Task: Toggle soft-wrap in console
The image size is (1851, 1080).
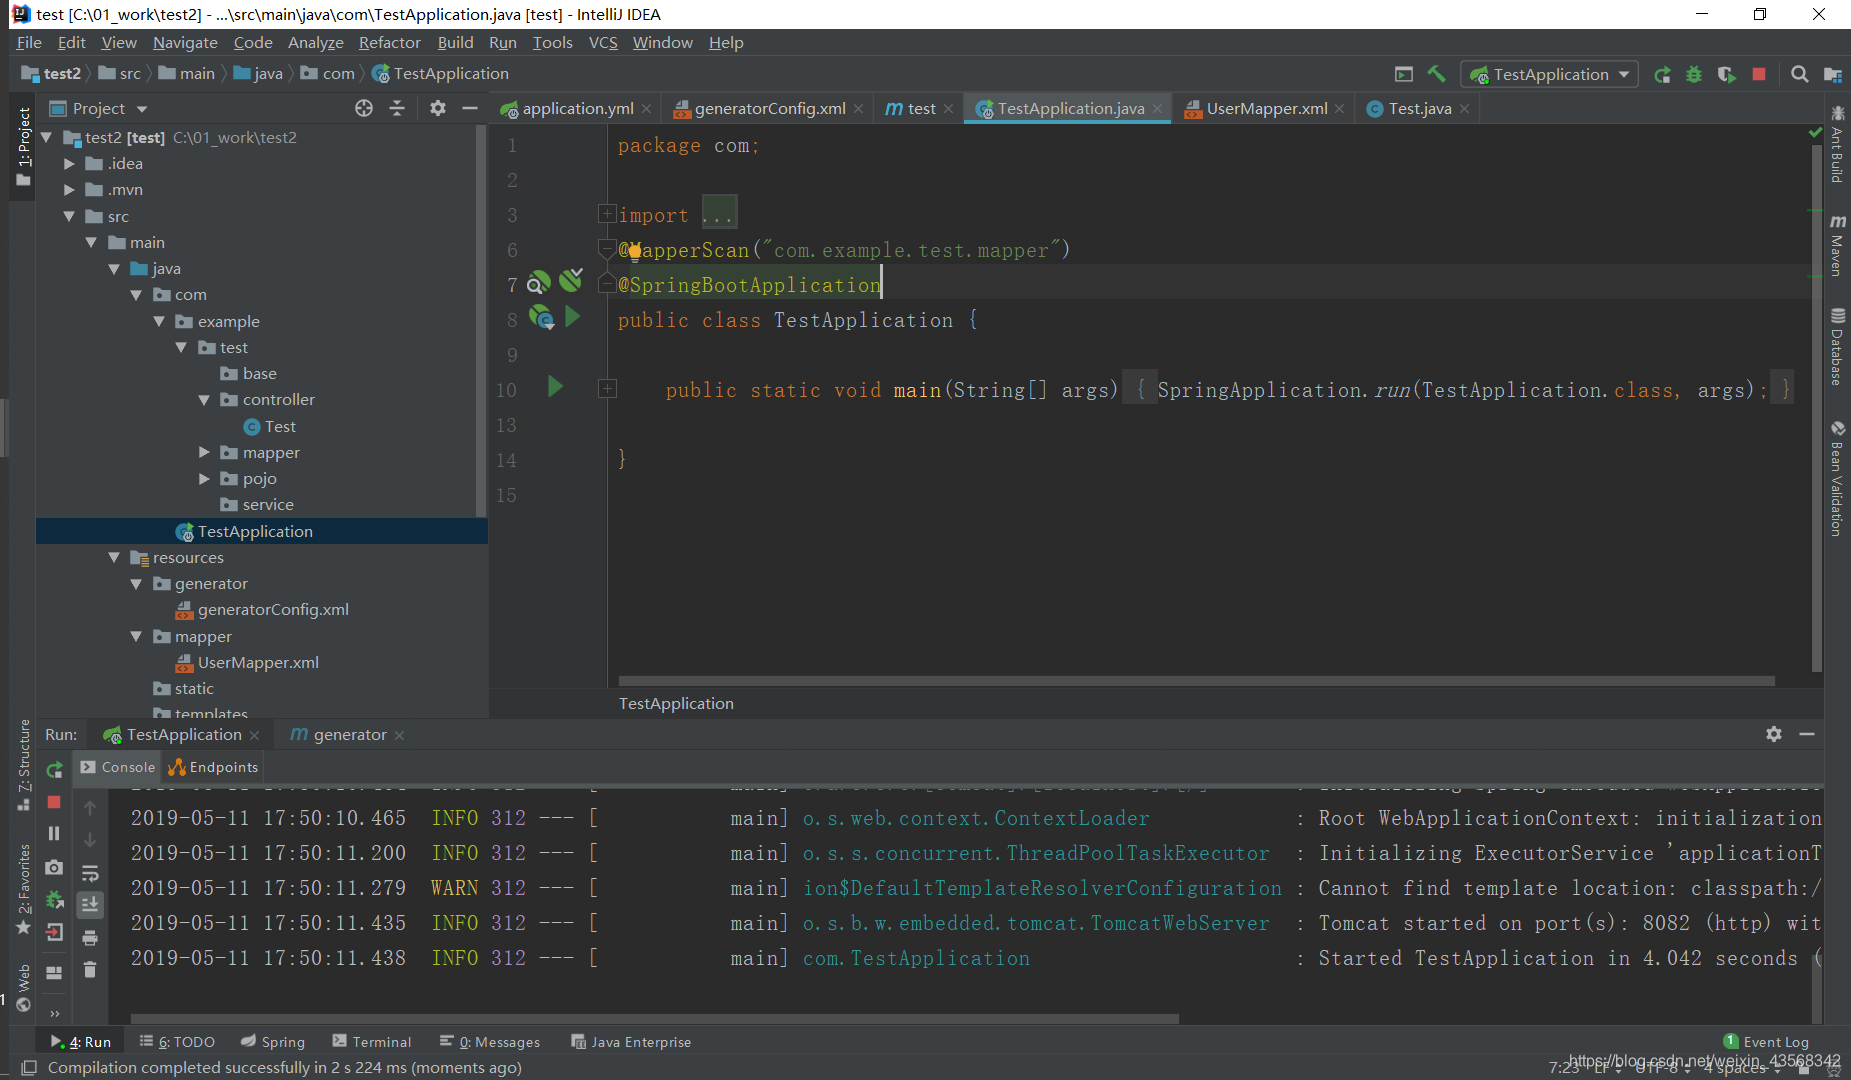Action: tap(90, 873)
